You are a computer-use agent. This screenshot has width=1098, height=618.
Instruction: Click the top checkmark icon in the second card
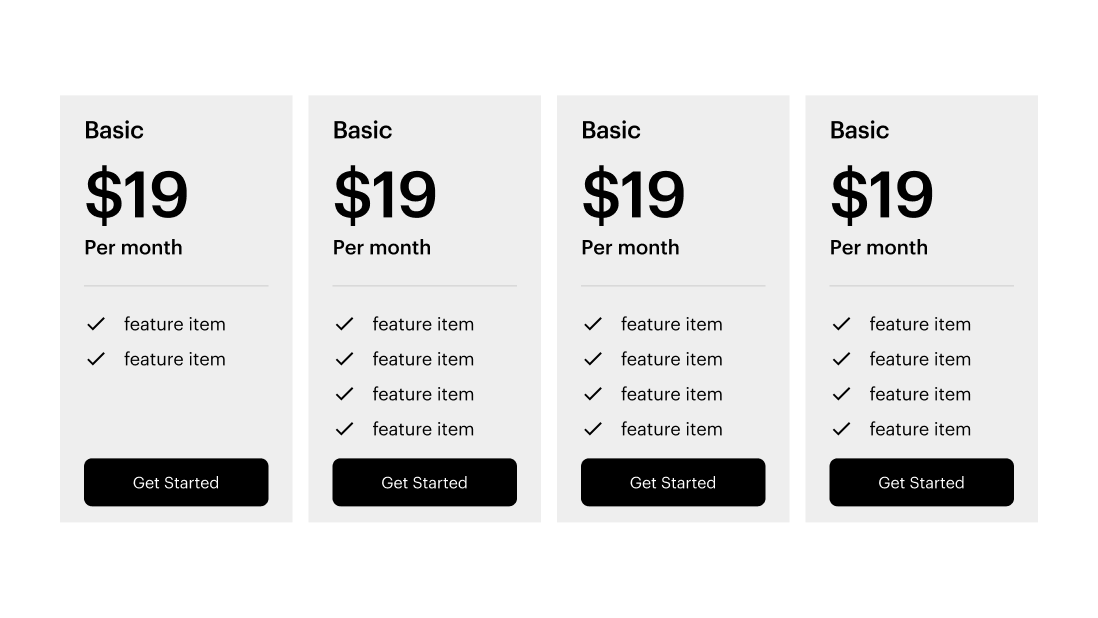tap(345, 324)
